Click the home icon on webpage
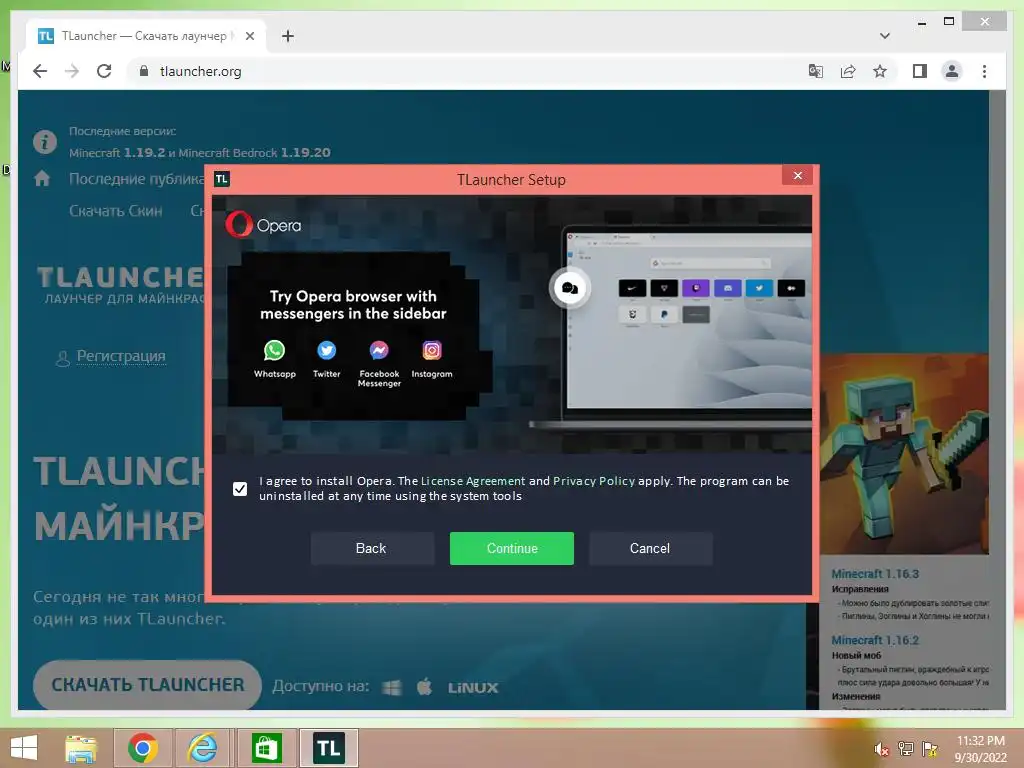Image resolution: width=1024 pixels, height=768 pixels. pos(42,178)
